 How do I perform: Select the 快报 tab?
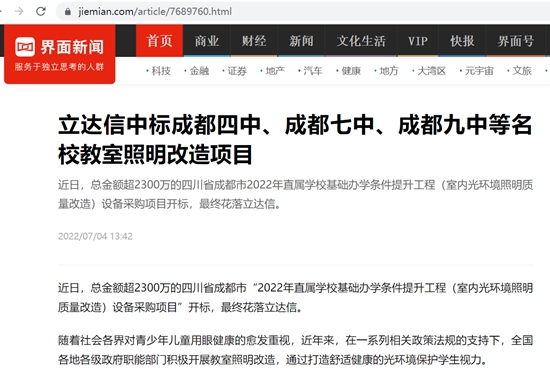[x=462, y=41]
